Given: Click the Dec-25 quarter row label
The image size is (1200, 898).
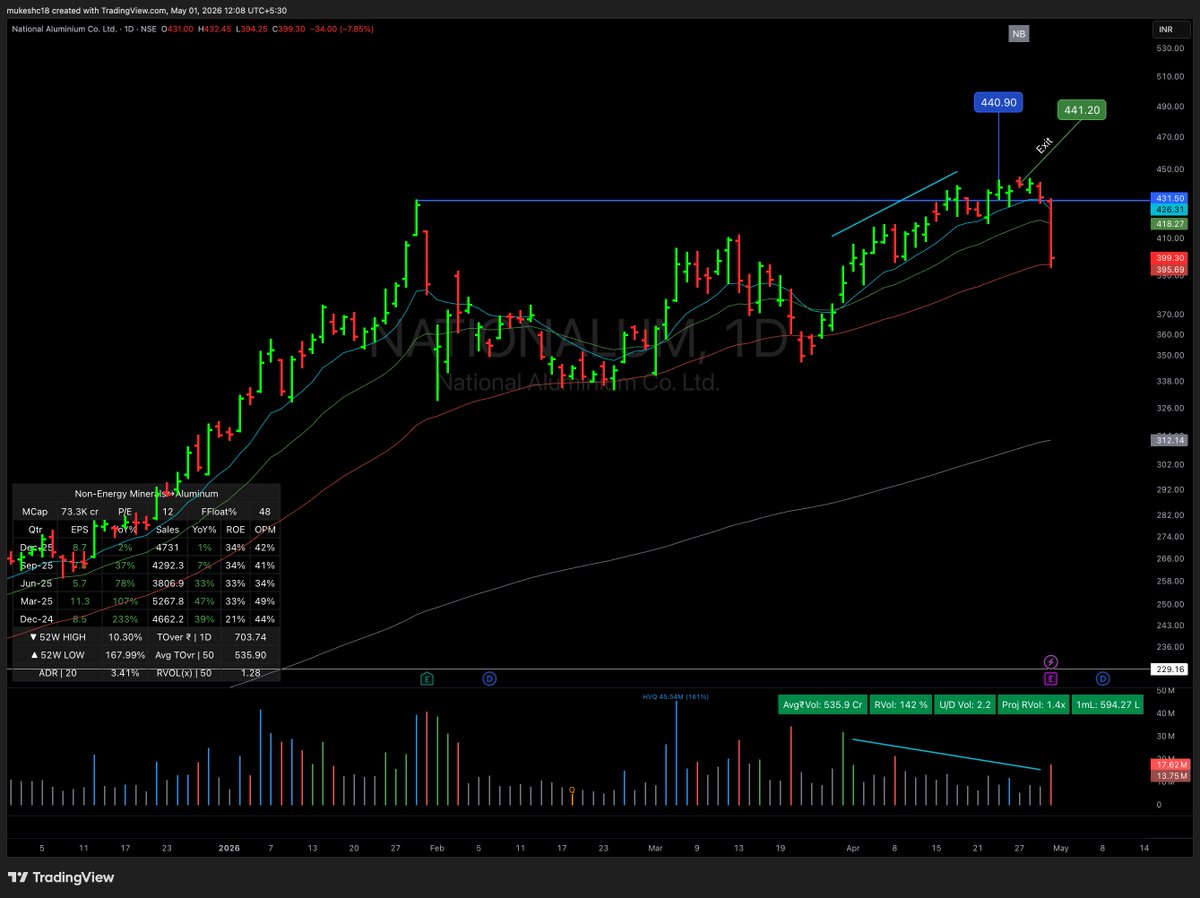Looking at the screenshot, I should click(37, 547).
